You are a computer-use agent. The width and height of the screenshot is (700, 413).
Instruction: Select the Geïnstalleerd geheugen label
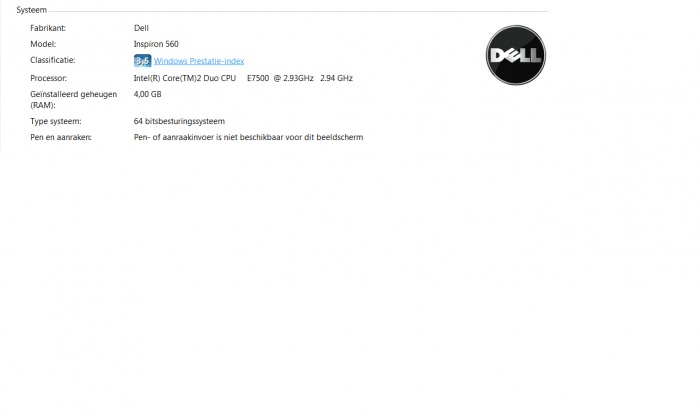click(74, 99)
